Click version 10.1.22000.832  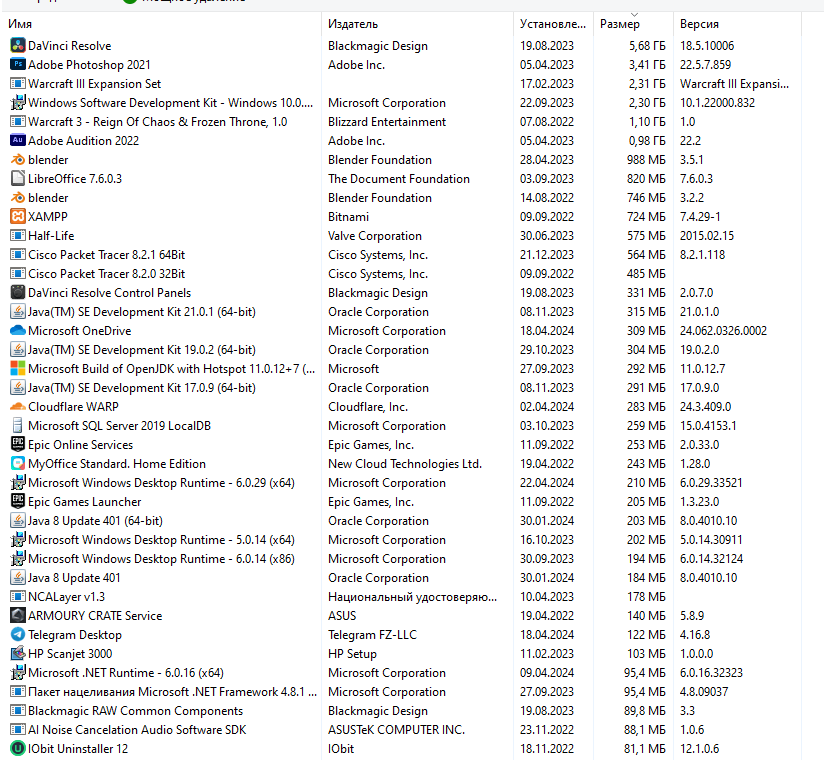pyautogui.click(x=717, y=102)
